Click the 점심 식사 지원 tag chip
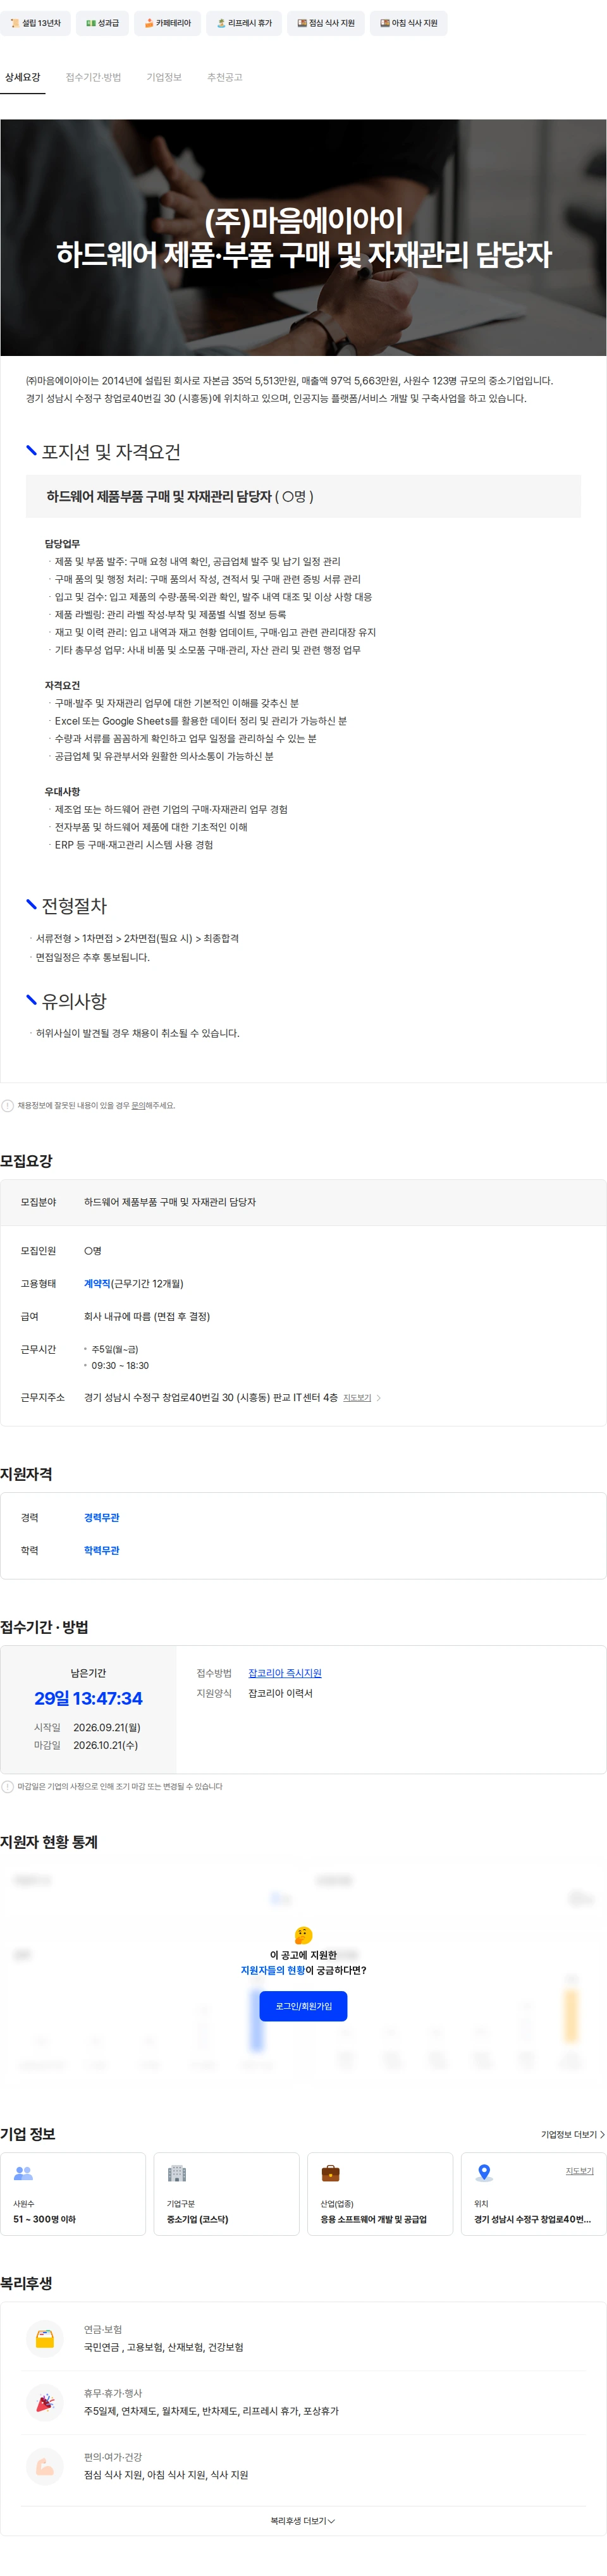This screenshot has width=607, height=2576. pos(326,23)
